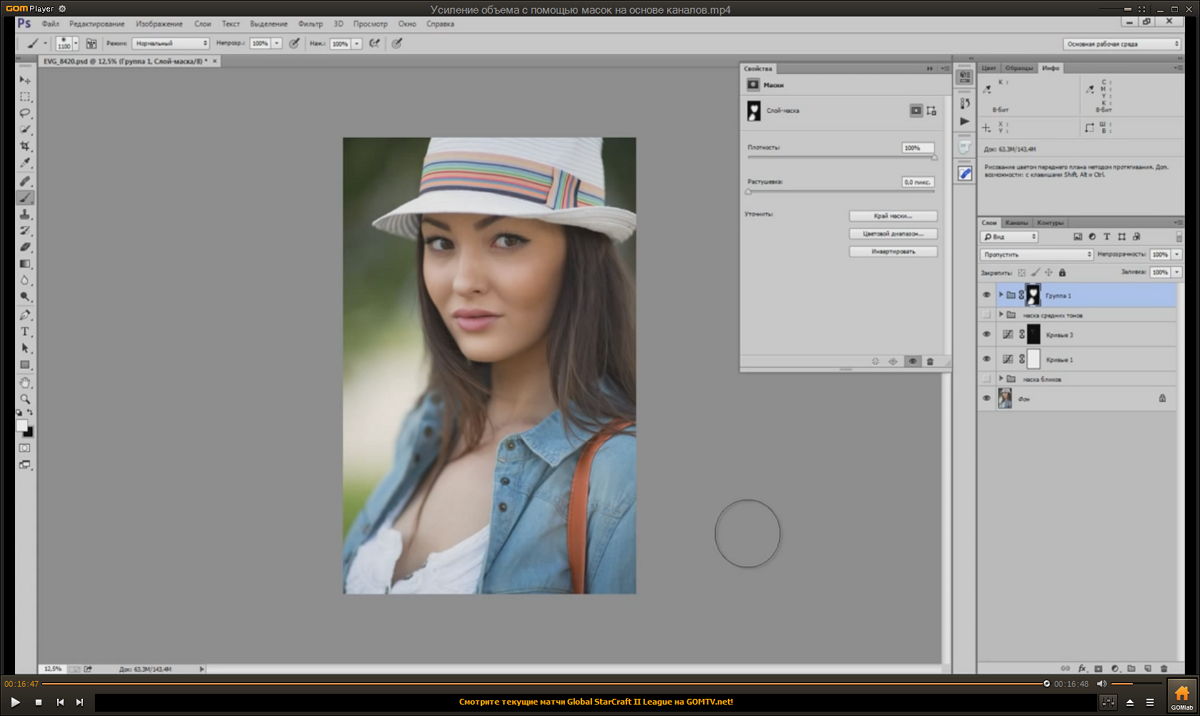
Task: Open the workspace dropdown Основная рабочая среда
Action: (1121, 44)
